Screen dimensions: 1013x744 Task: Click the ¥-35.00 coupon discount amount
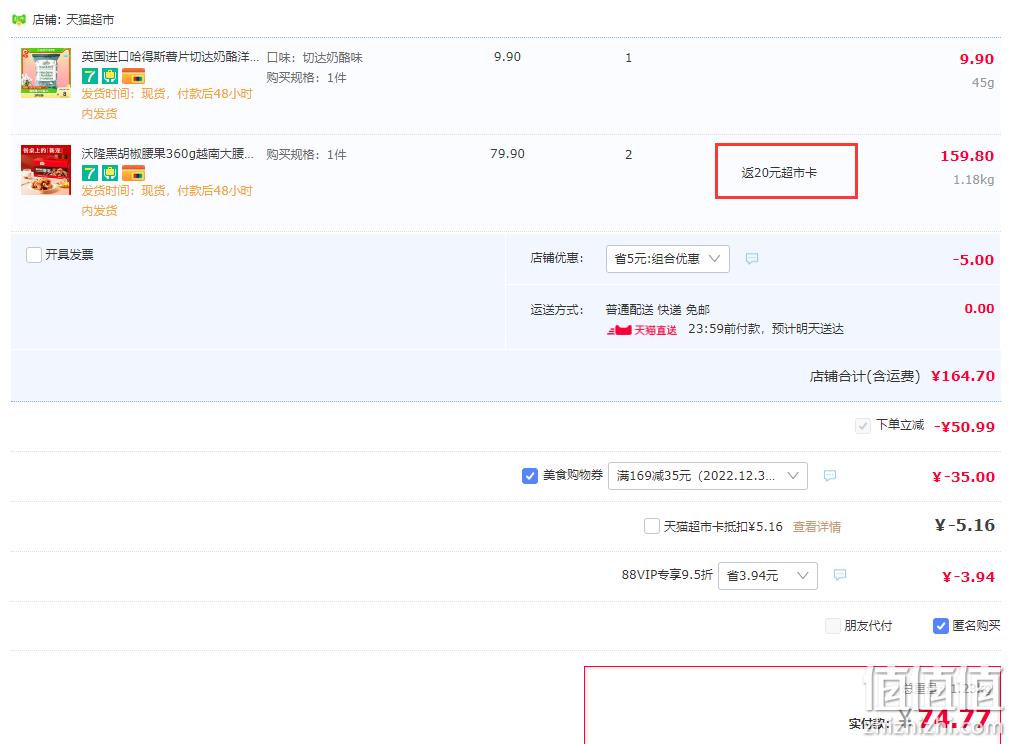(963, 477)
